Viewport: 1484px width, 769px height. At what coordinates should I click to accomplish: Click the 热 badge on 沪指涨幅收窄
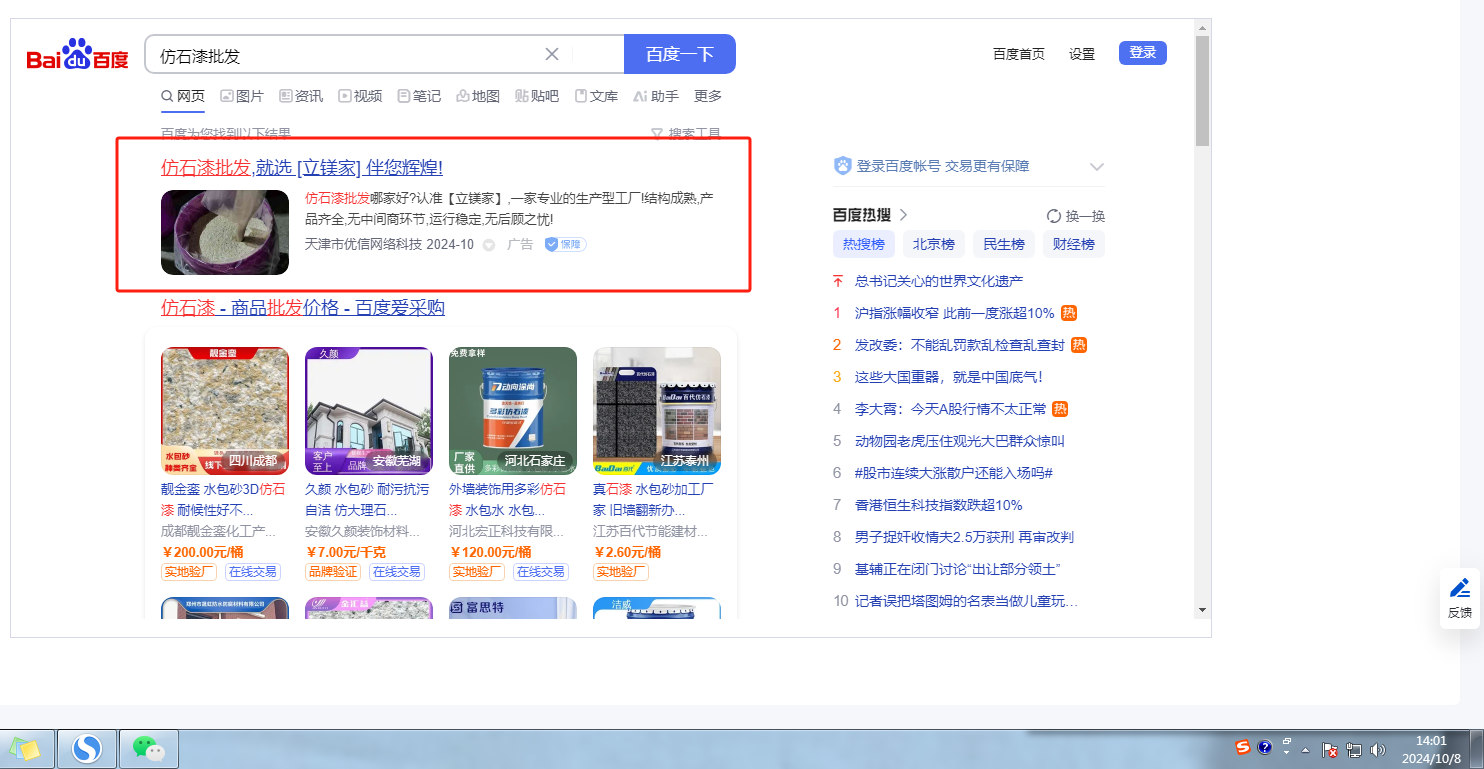pos(1069,313)
